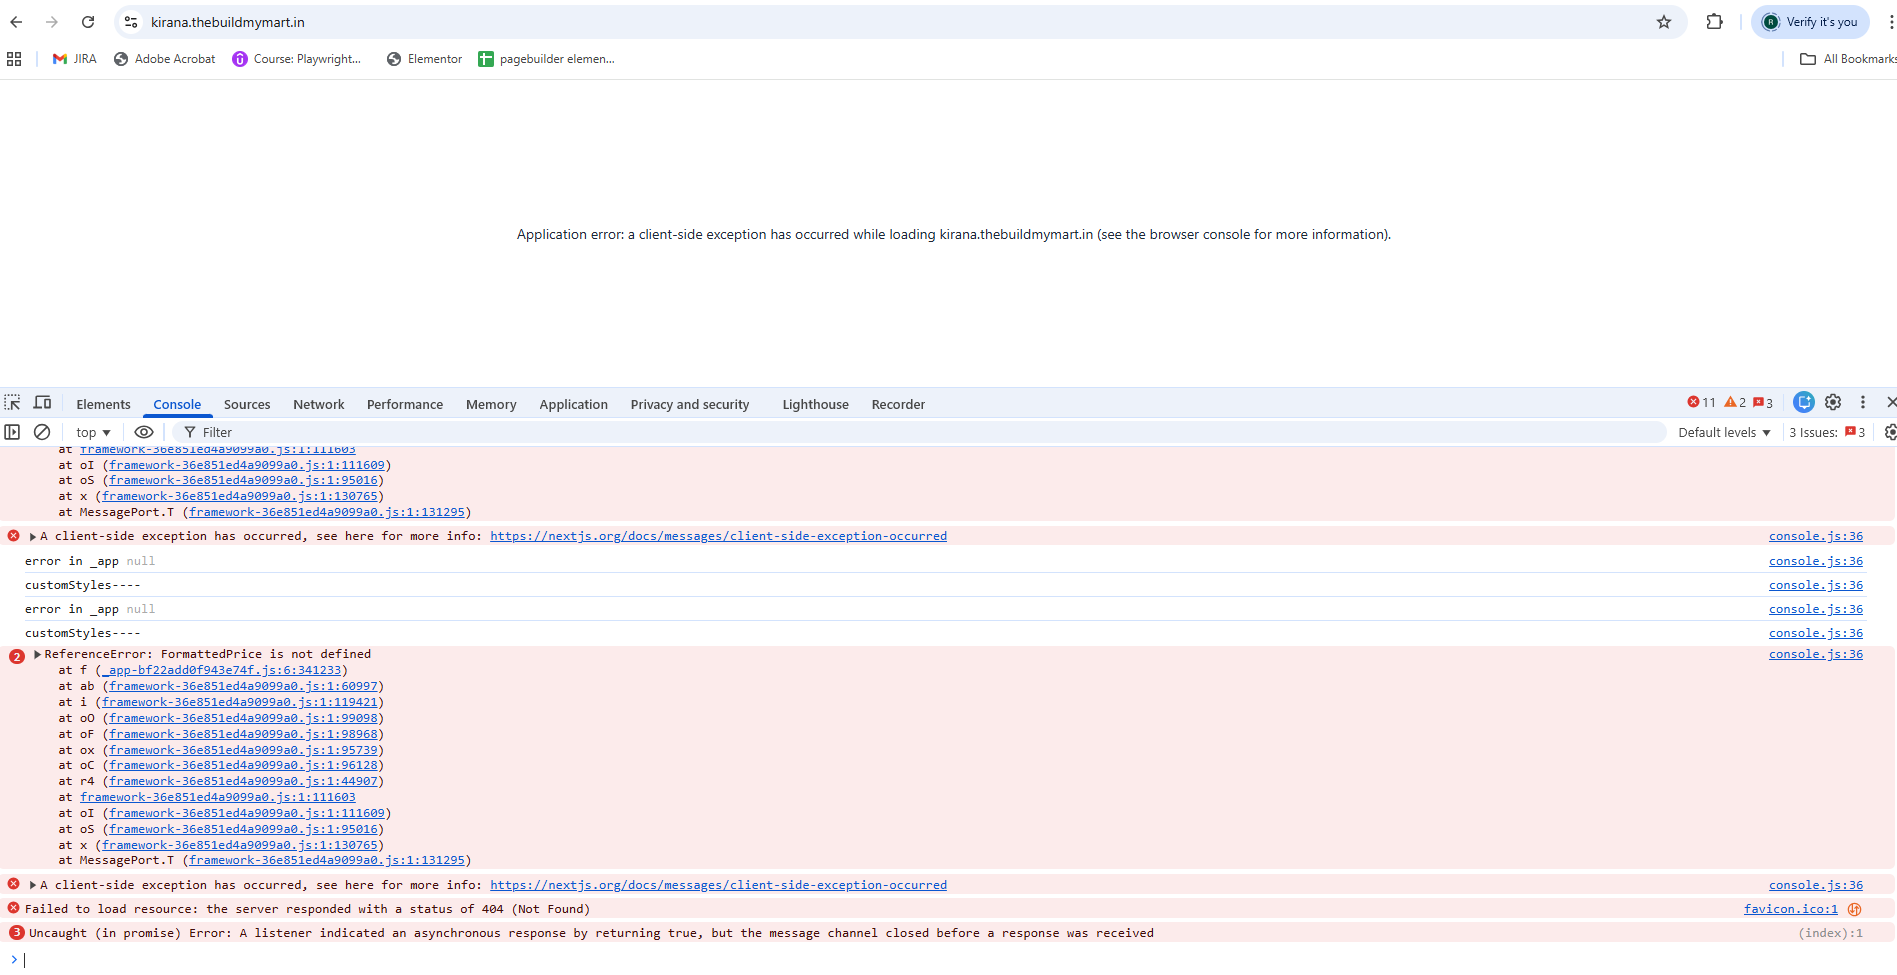
Task: Open the framework link ending in js:1:60997
Action: click(244, 686)
